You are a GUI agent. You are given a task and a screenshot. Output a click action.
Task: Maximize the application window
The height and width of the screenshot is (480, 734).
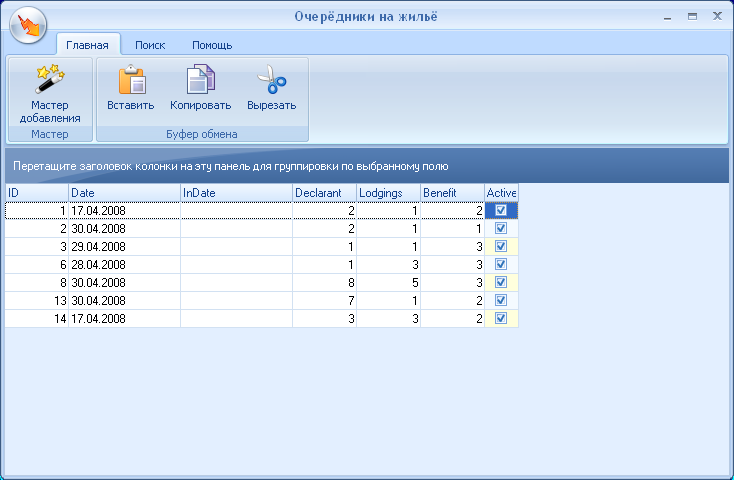pos(692,17)
